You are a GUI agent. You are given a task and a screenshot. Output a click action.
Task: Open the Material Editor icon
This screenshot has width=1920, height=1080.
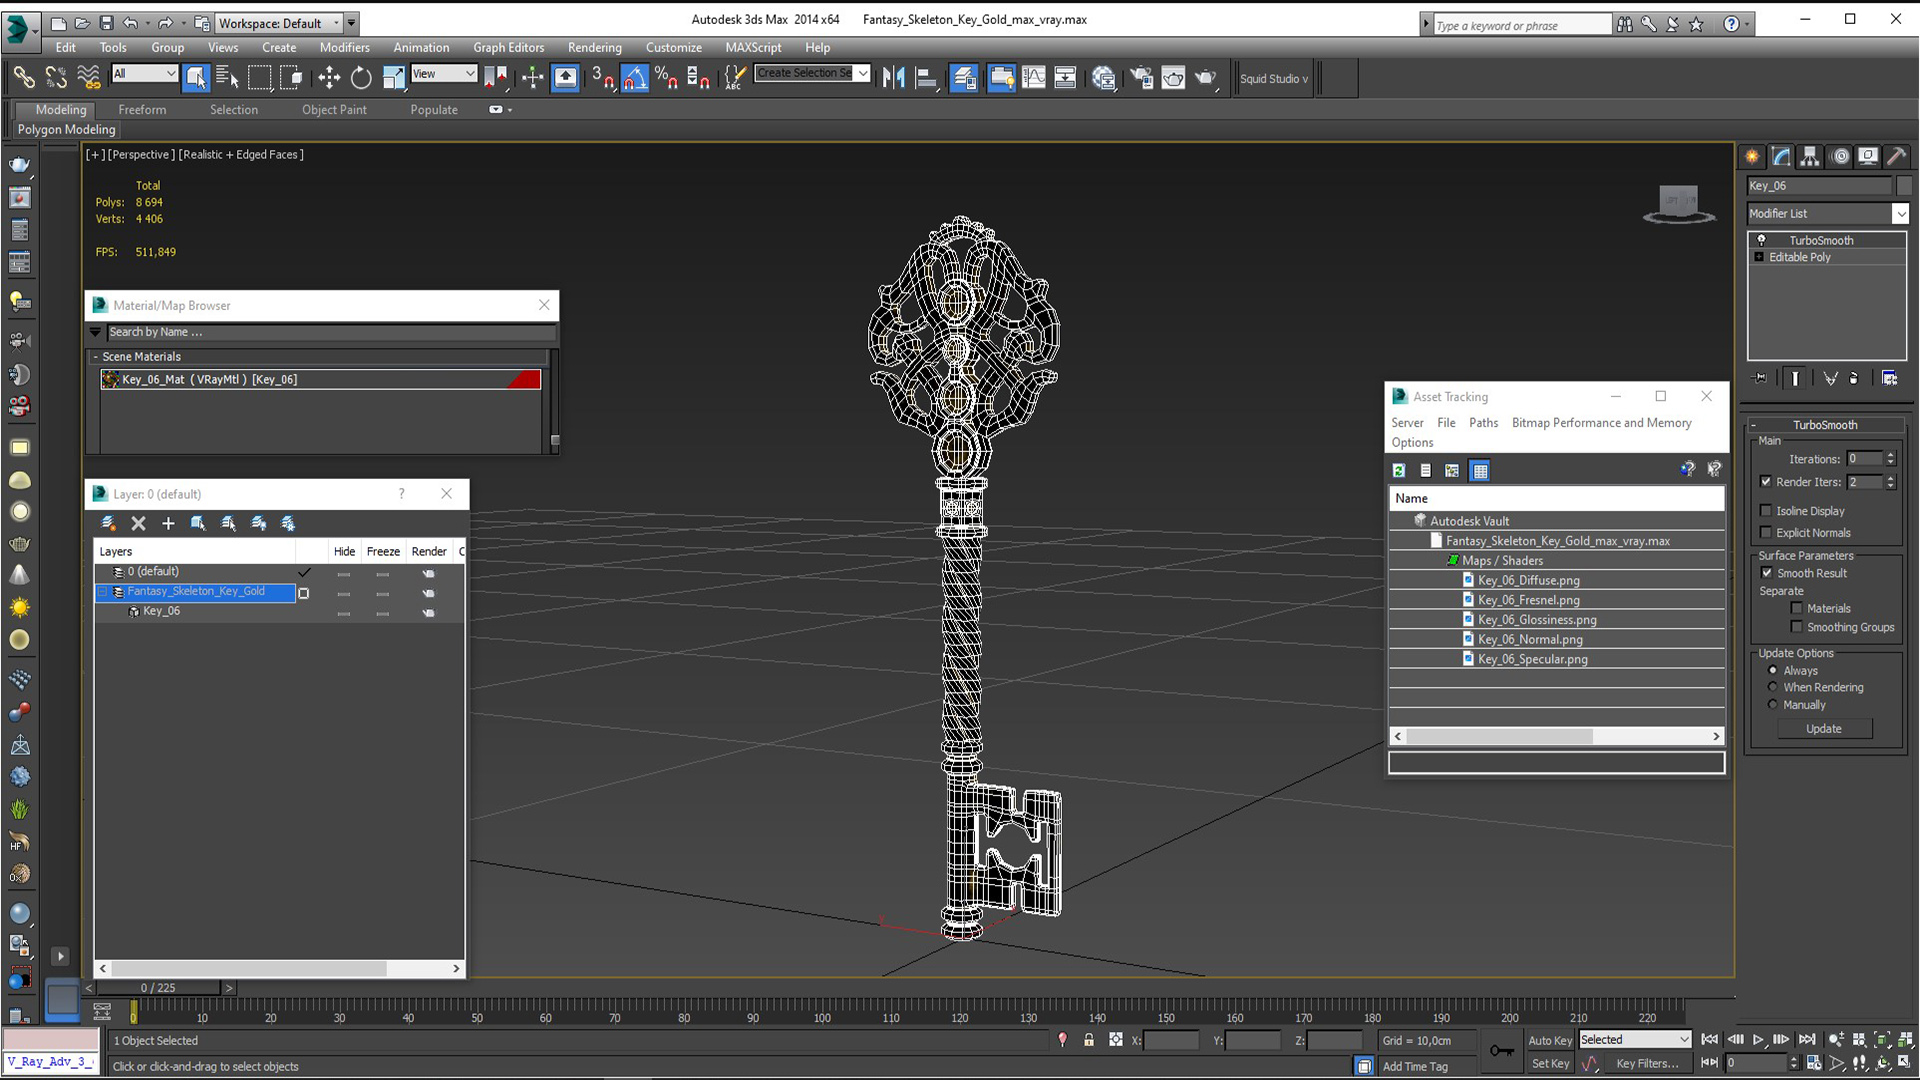pyautogui.click(x=1104, y=78)
